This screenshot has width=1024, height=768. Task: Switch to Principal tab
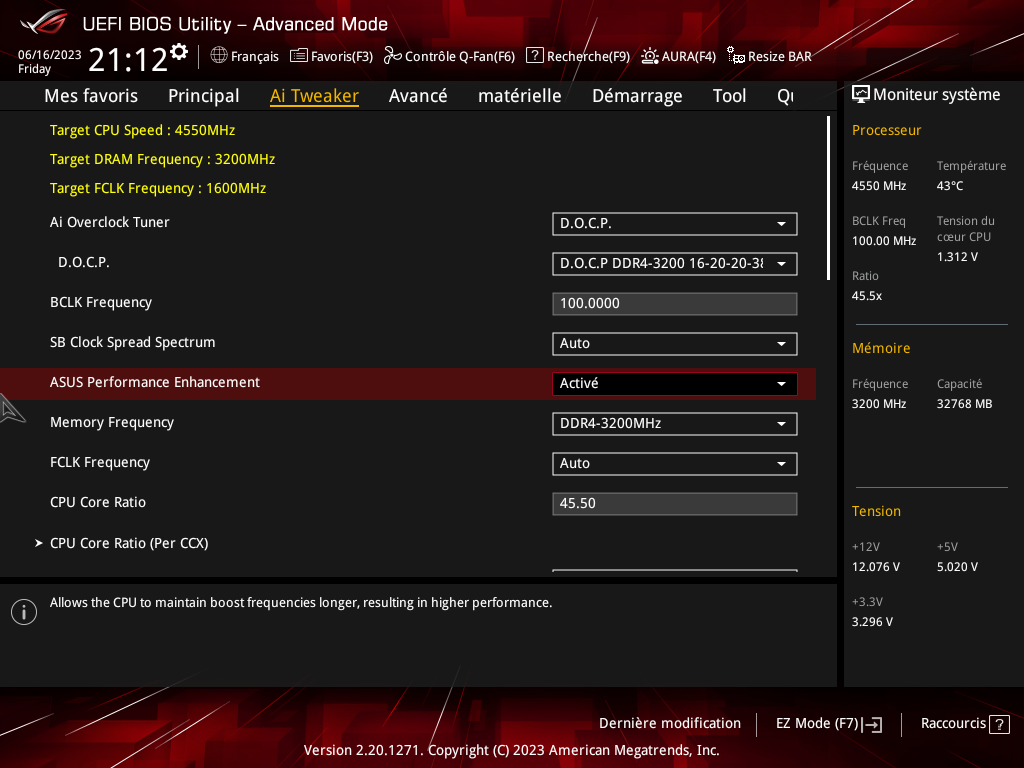coord(204,96)
